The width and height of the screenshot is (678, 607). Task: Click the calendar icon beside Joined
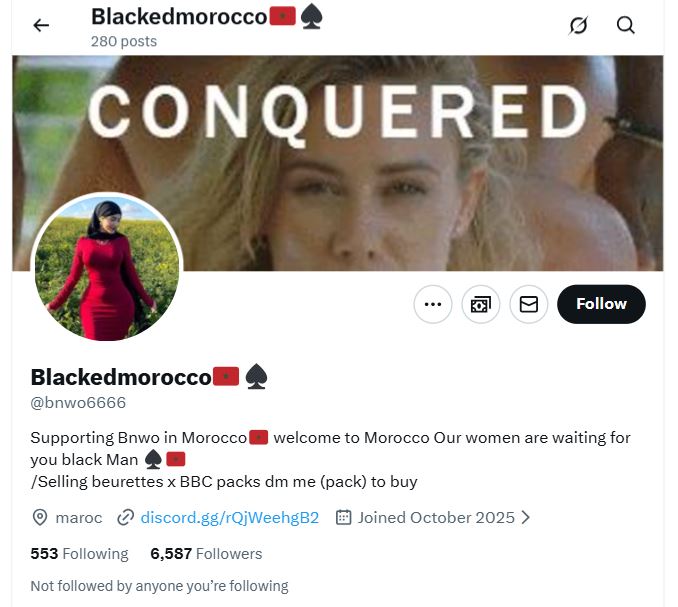click(x=343, y=518)
